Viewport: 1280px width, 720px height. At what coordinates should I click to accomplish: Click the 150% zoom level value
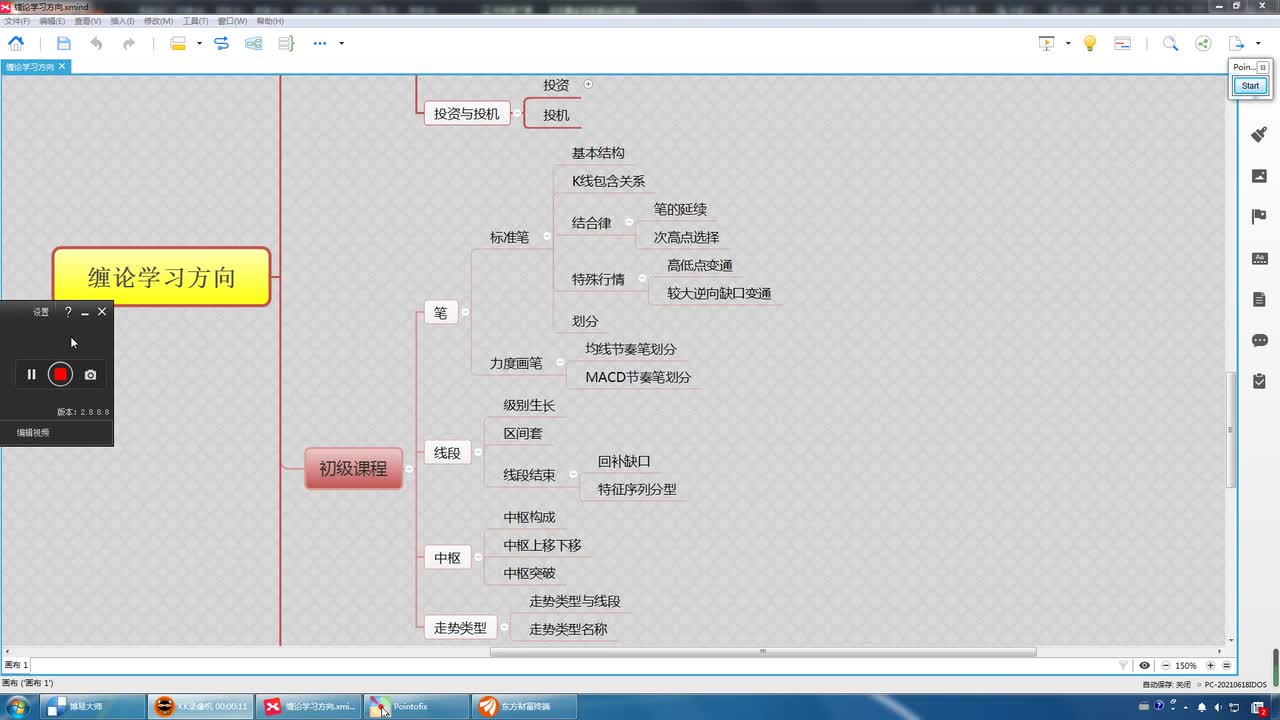click(1186, 665)
